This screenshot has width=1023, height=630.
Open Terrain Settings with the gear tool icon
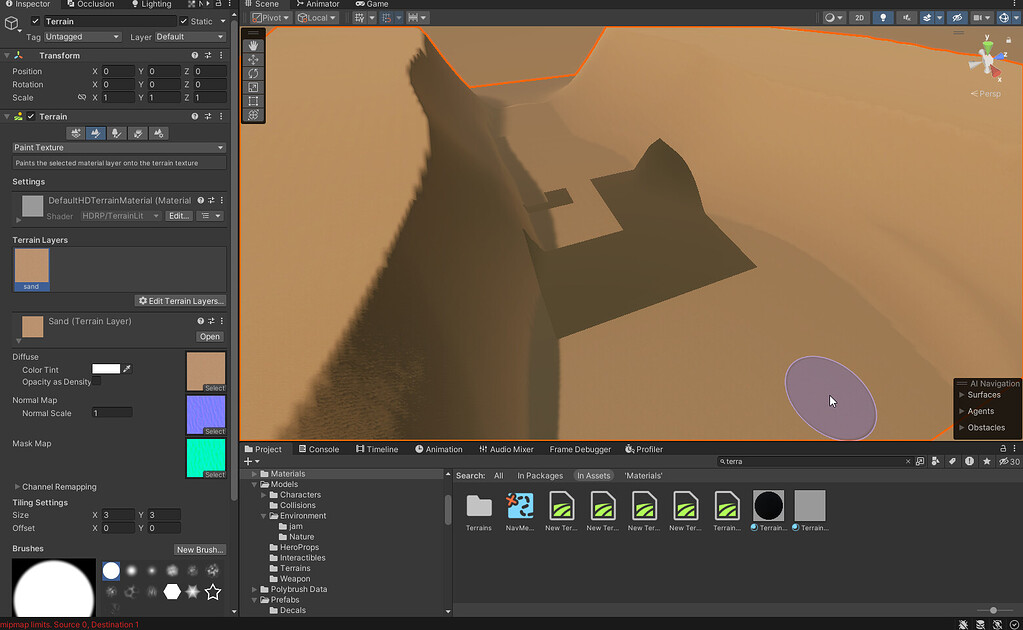(x=158, y=134)
